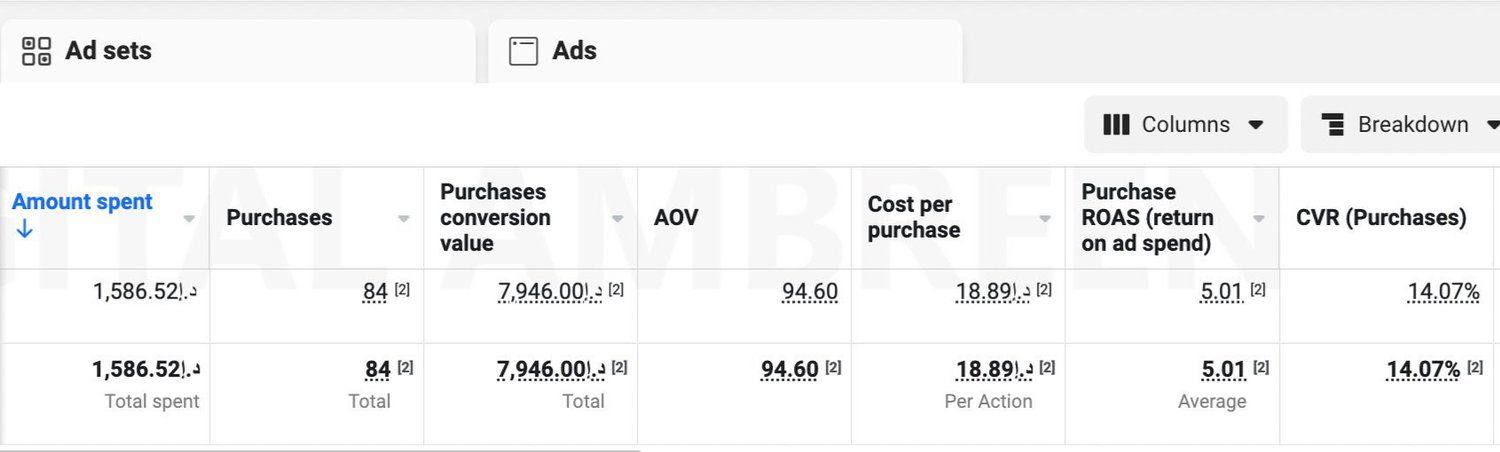1500x452 pixels.
Task: Open the Columns dropdown
Action: [x=1185, y=125]
